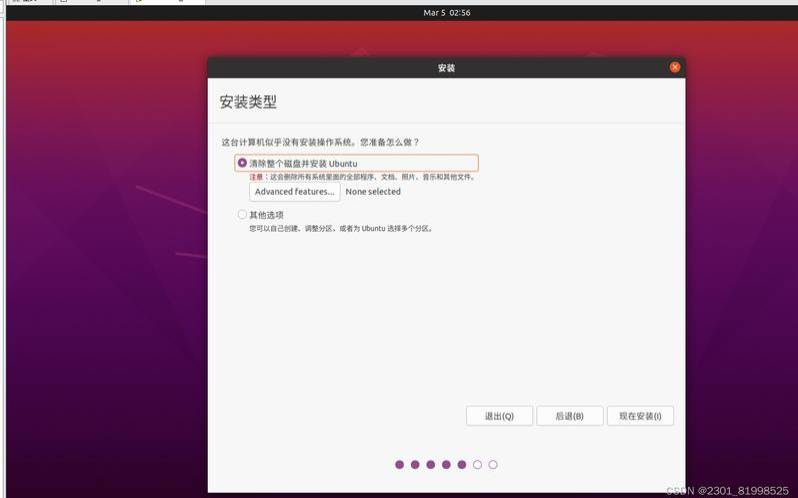This screenshot has width=798, height=498.
Task: Click the 'None selected' status text
Action: (x=373, y=192)
